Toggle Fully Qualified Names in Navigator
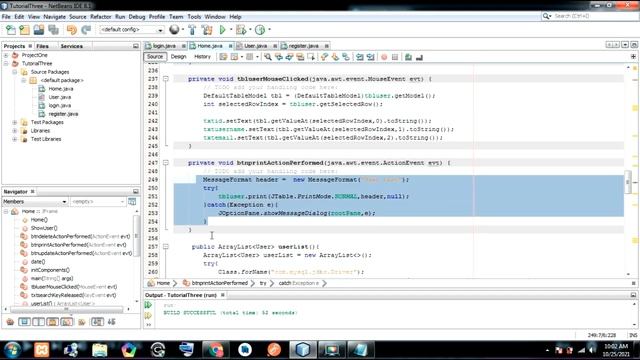Screen dimensions: 640x360 pos(82,322)
